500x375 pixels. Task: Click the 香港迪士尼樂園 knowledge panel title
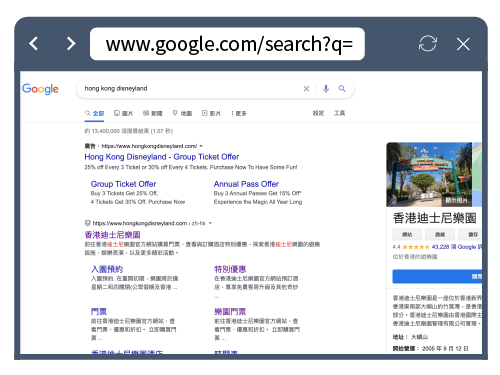click(434, 218)
